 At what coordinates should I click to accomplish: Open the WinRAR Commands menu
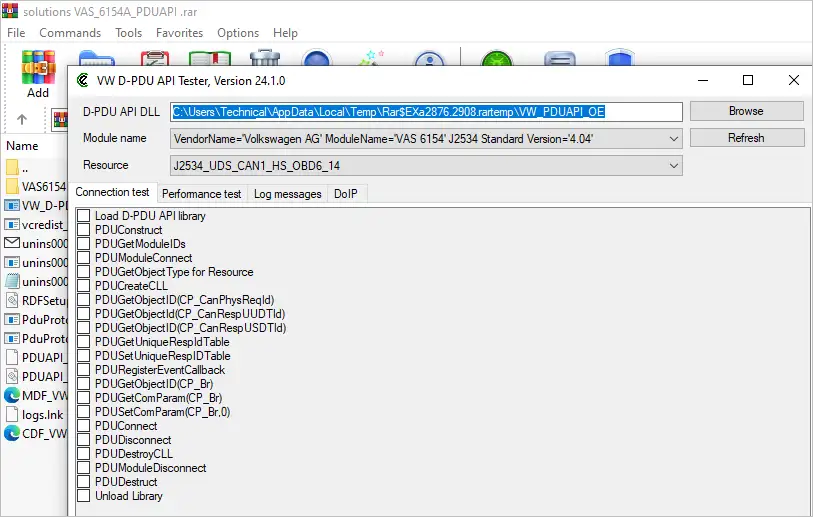pyautogui.click(x=70, y=33)
